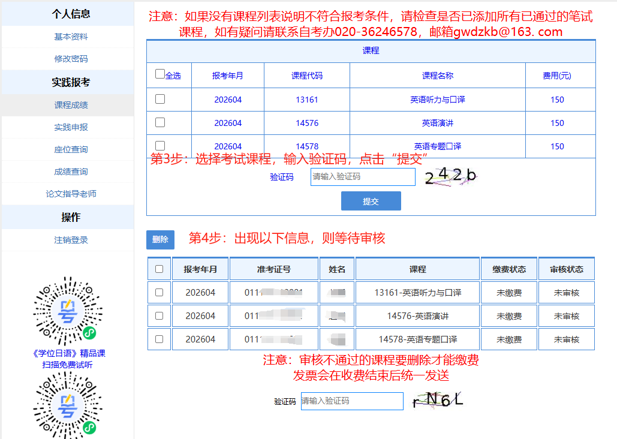Click the upper 242b captcha image
The height and width of the screenshot is (439, 617).
point(451,177)
